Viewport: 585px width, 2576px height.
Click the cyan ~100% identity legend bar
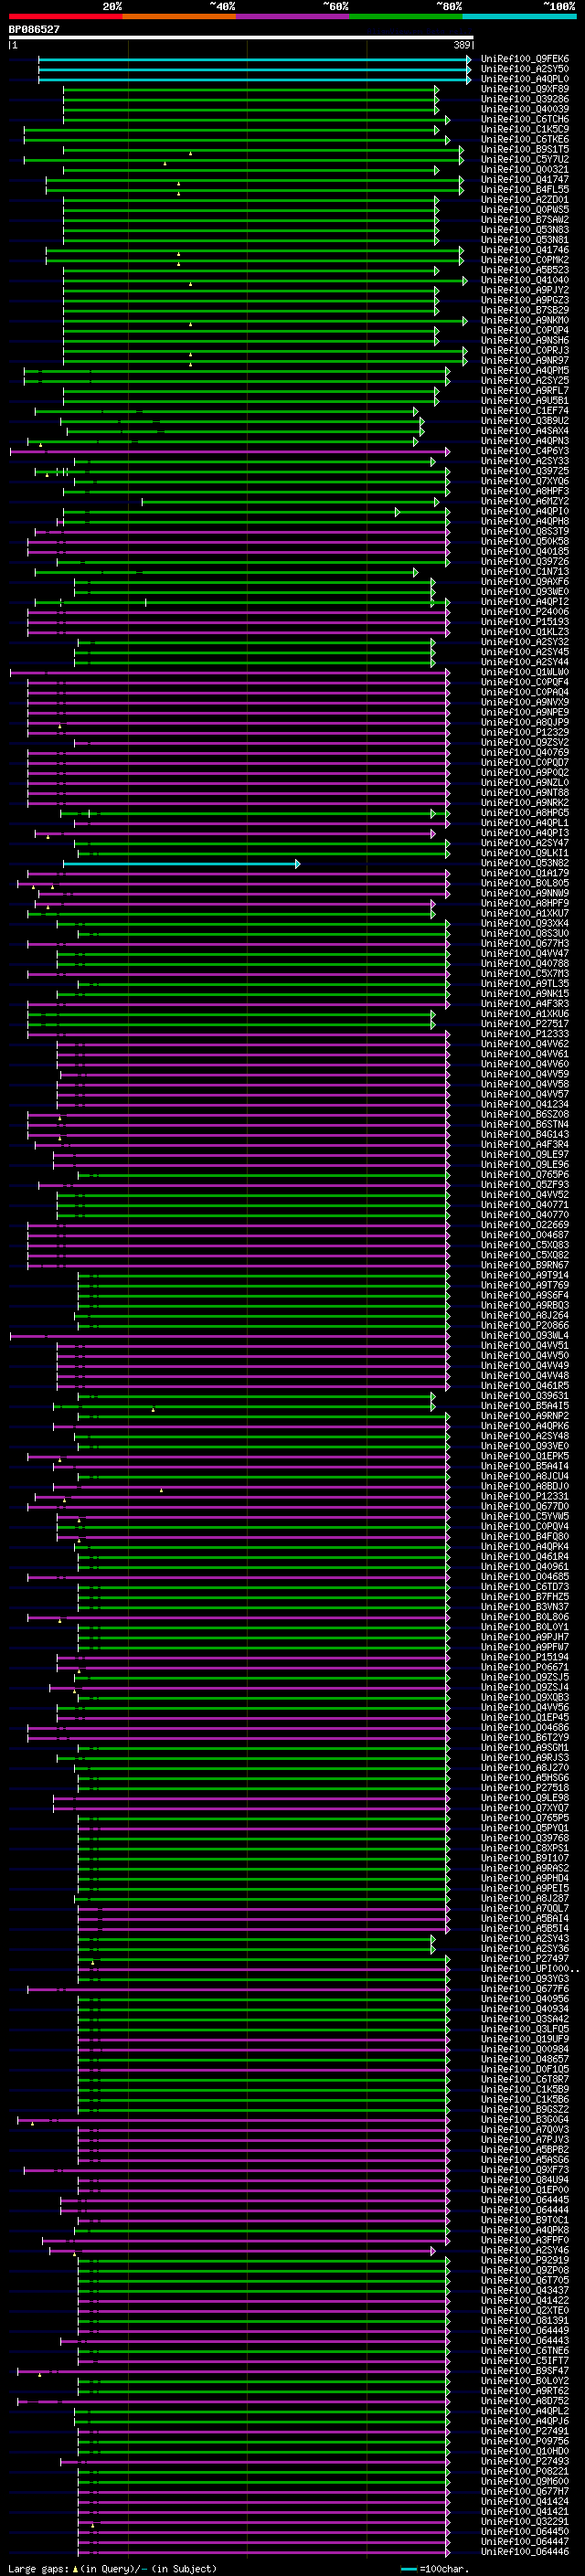519,16
